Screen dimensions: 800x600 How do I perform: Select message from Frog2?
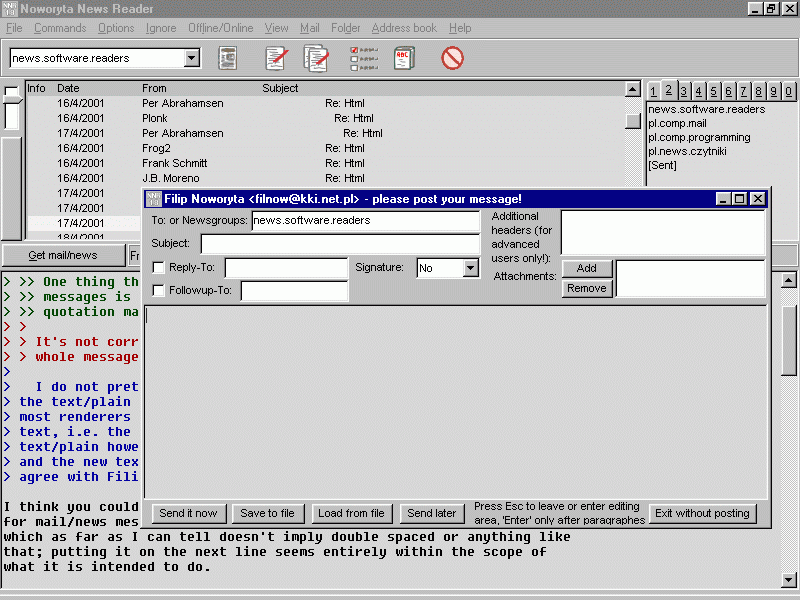(x=327, y=148)
